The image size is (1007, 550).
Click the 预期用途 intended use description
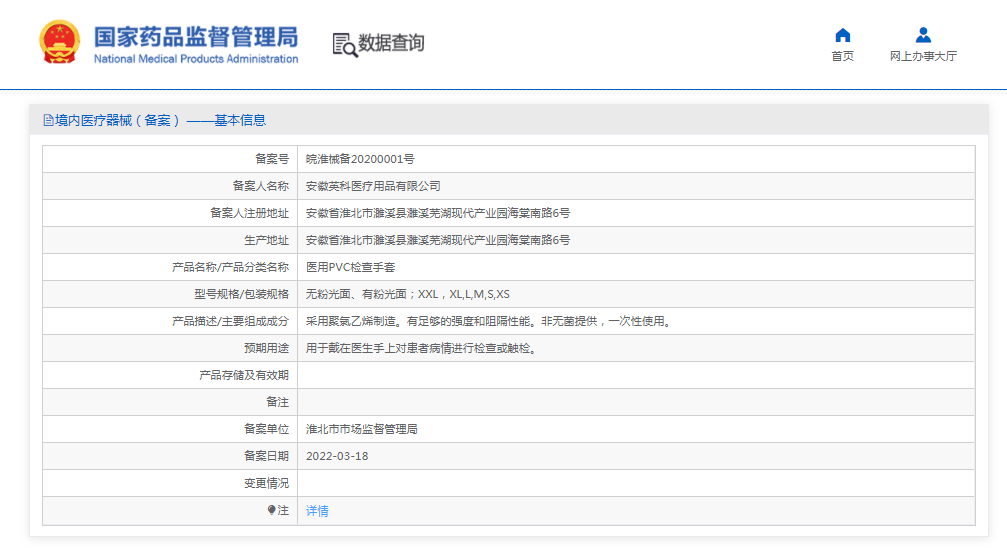421,348
